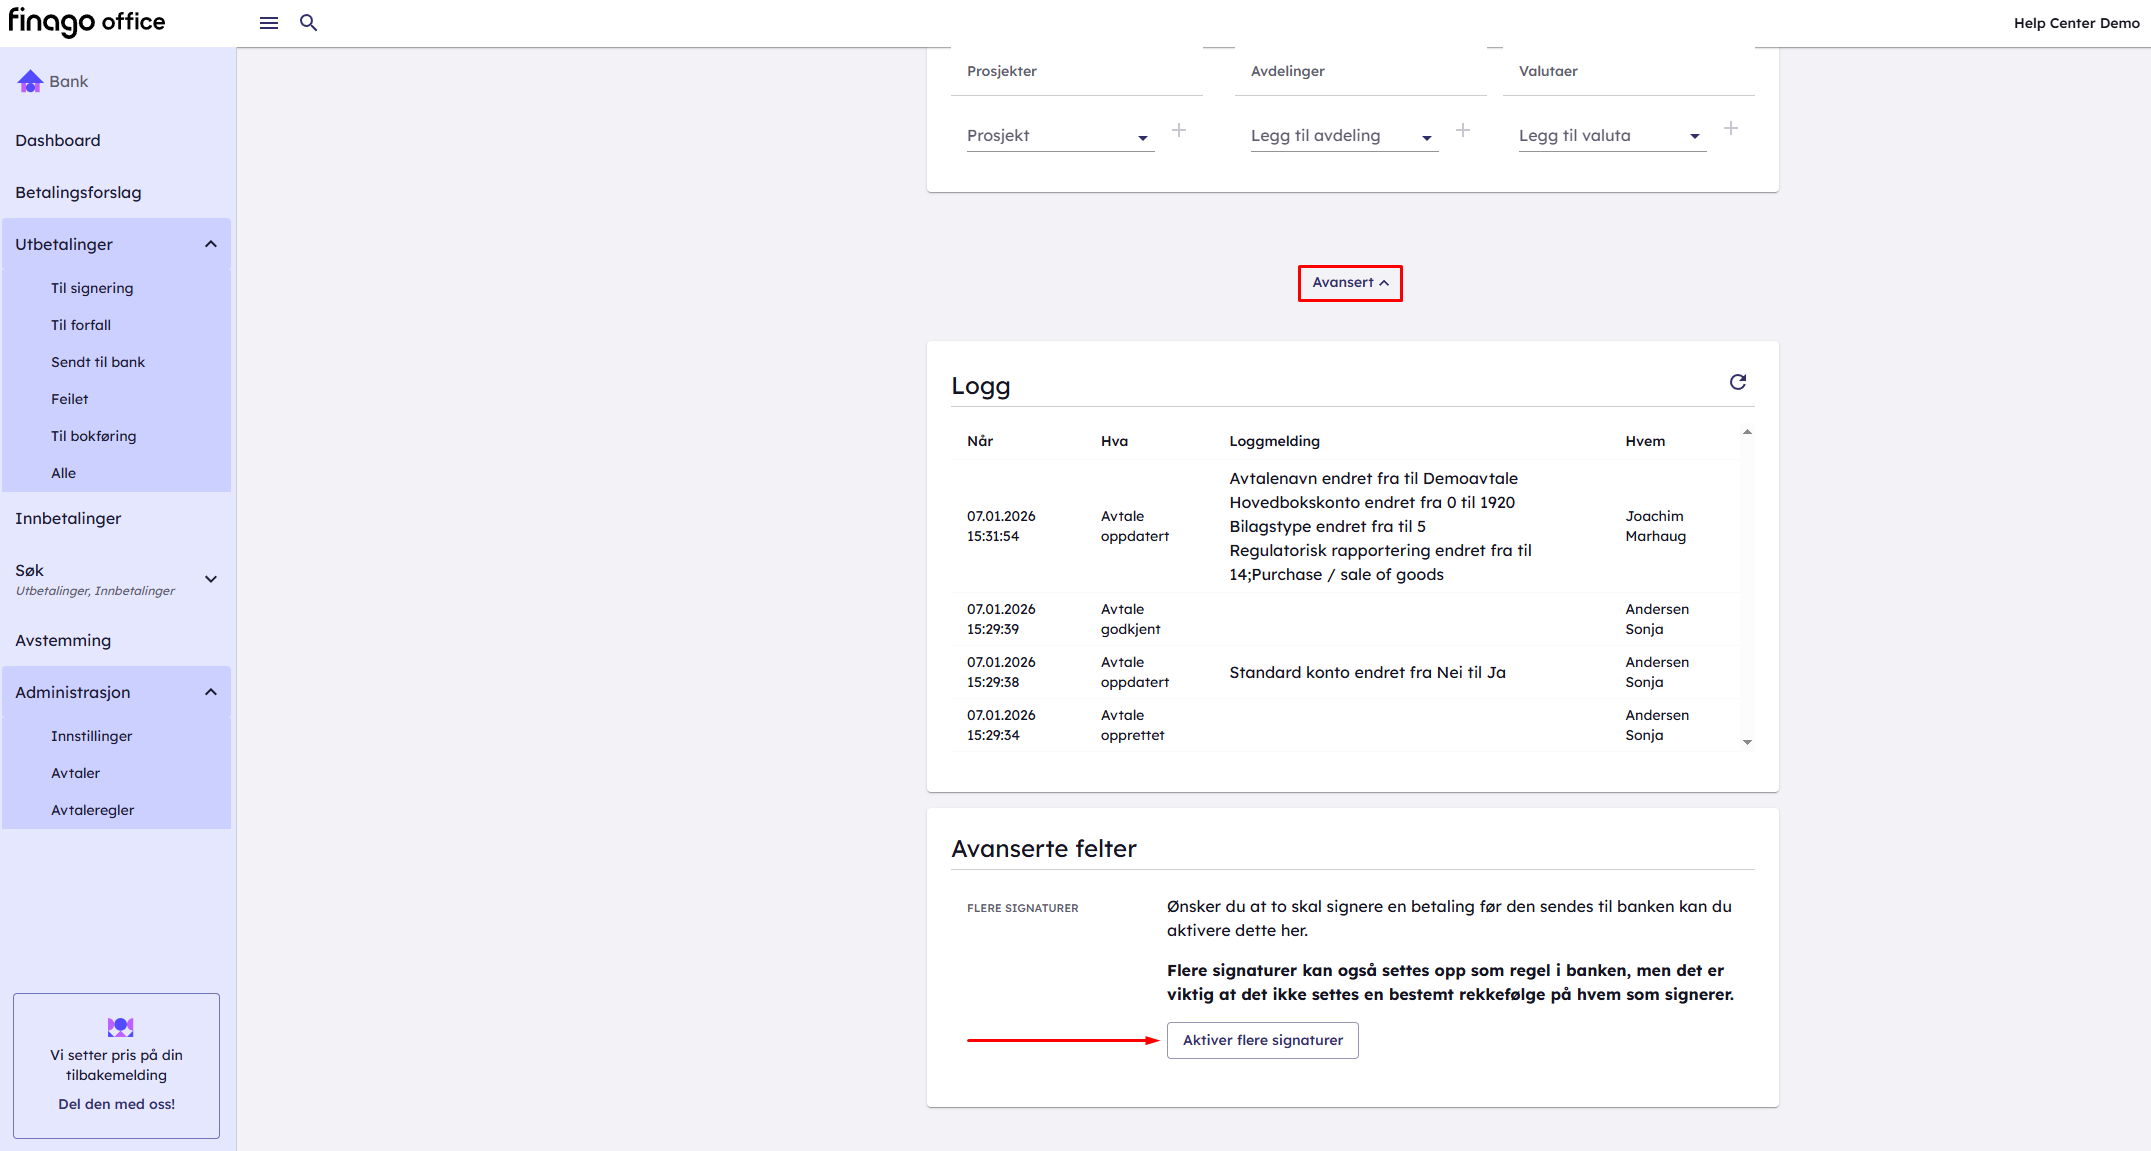2151x1151 pixels.
Task: Click plus icon next to valuta dropdown
Action: [x=1730, y=129]
